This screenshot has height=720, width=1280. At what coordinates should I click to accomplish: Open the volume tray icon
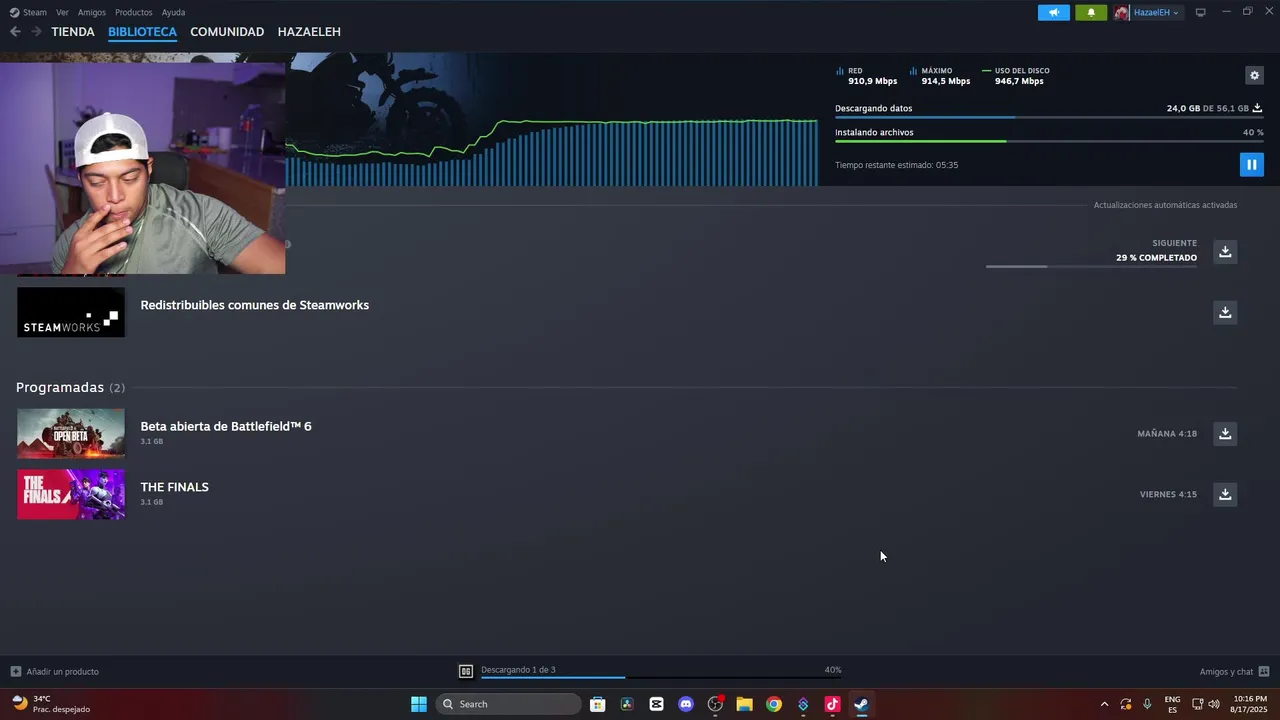(x=1214, y=704)
